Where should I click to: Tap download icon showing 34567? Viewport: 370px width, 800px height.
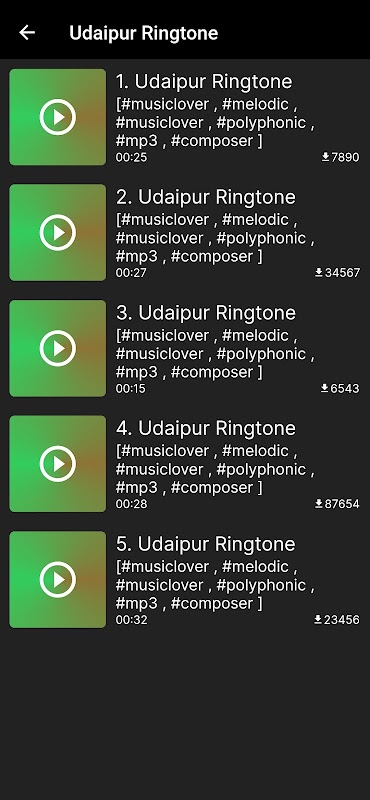point(319,272)
